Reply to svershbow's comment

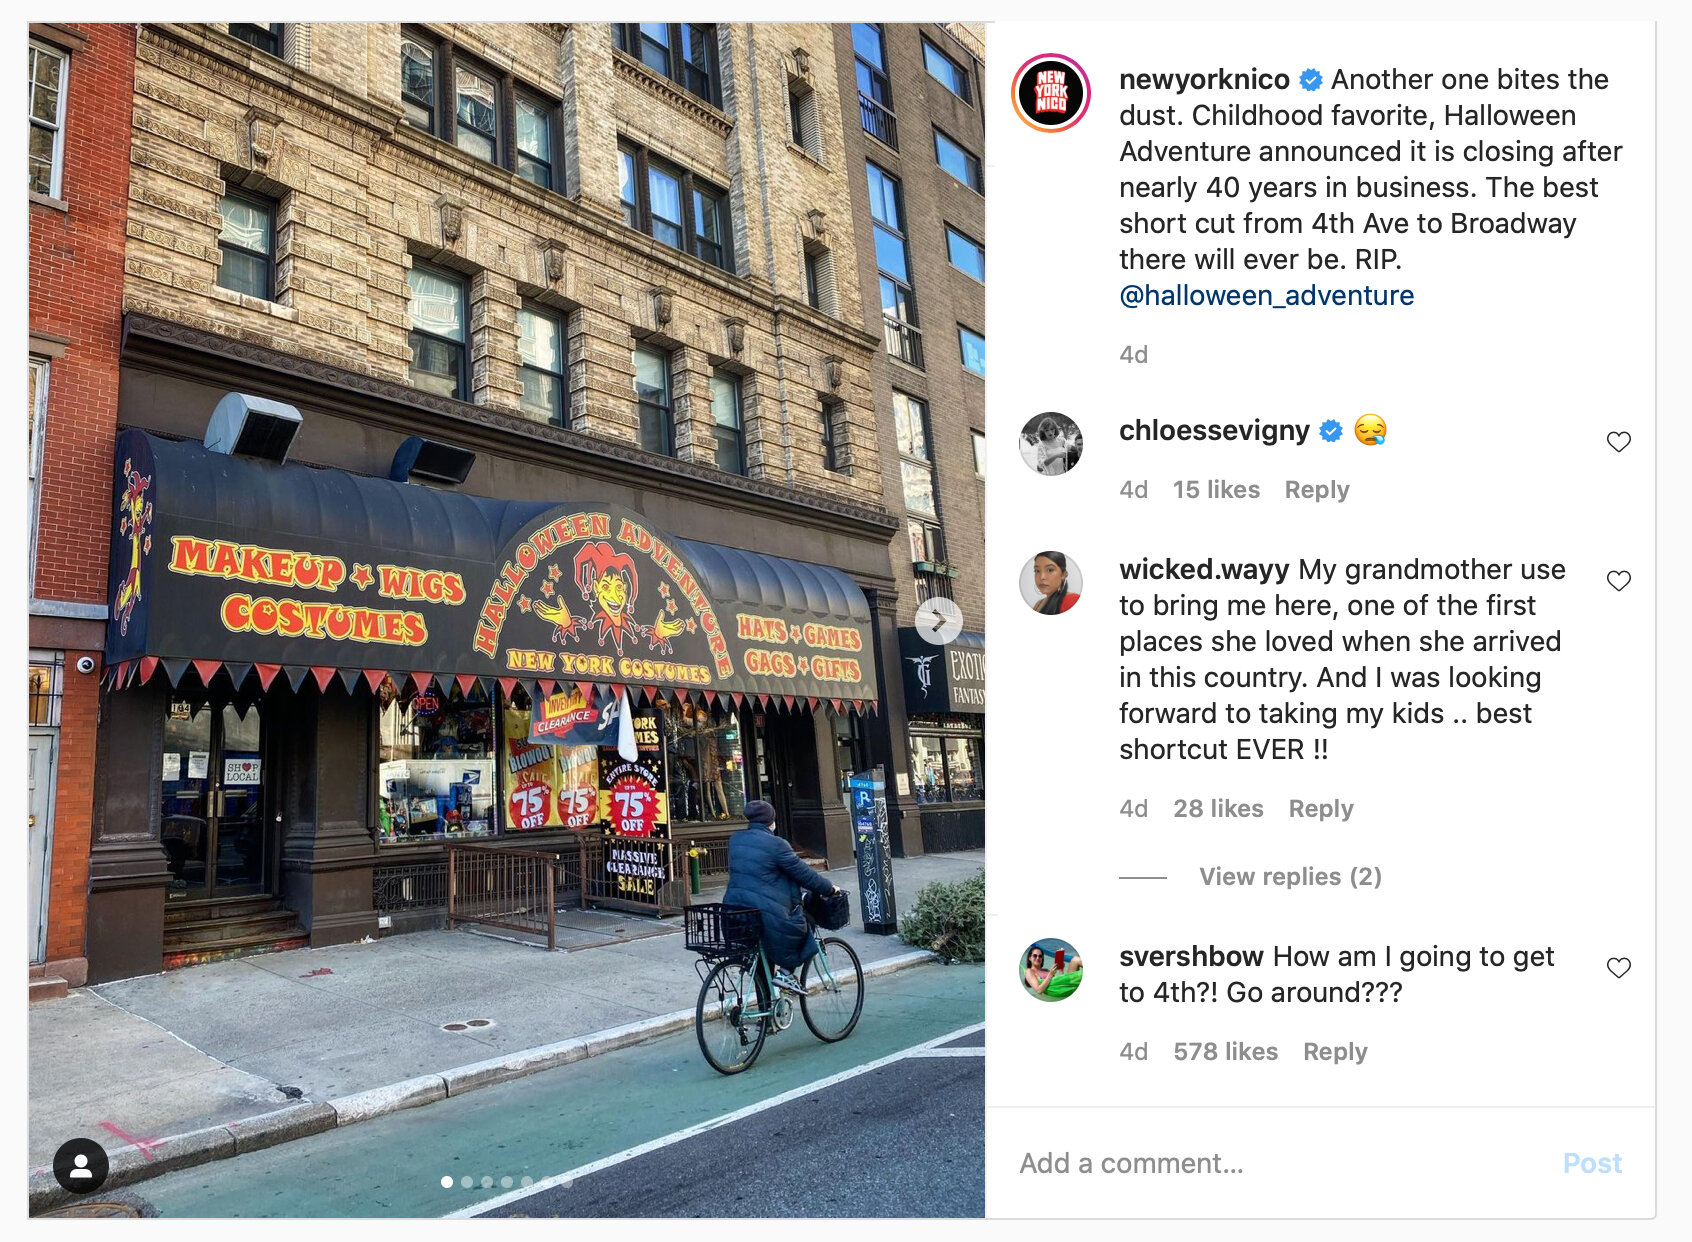(x=1335, y=1052)
